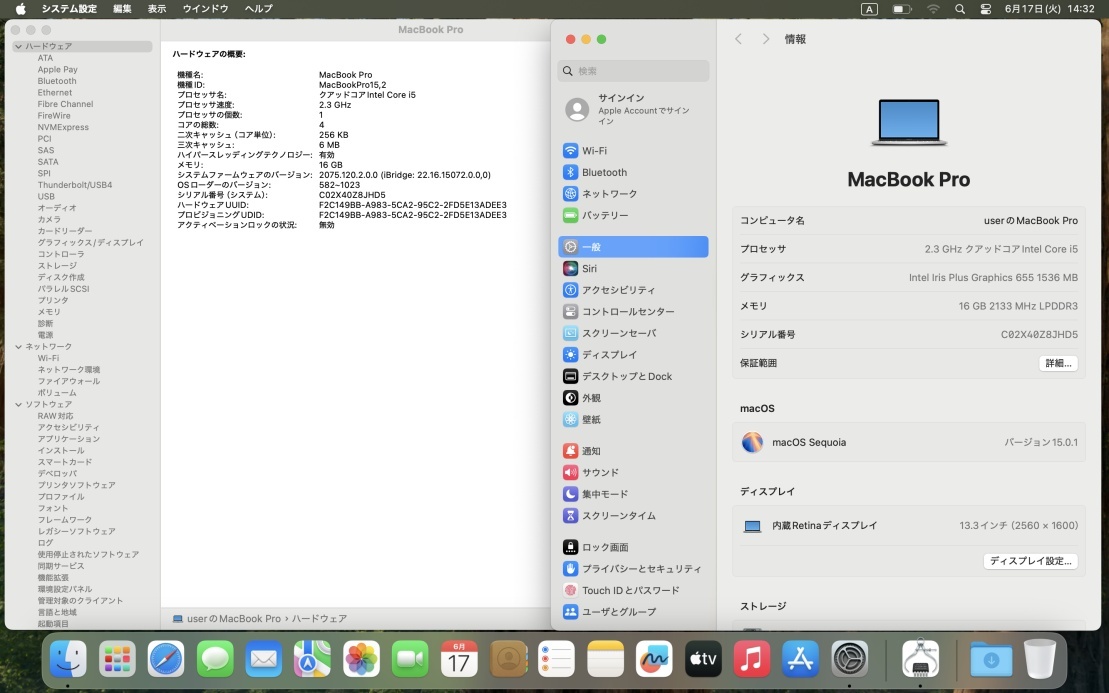The width and height of the screenshot is (1109, 693).
Task: Open コントロールセンター settings pane
Action: 633,312
